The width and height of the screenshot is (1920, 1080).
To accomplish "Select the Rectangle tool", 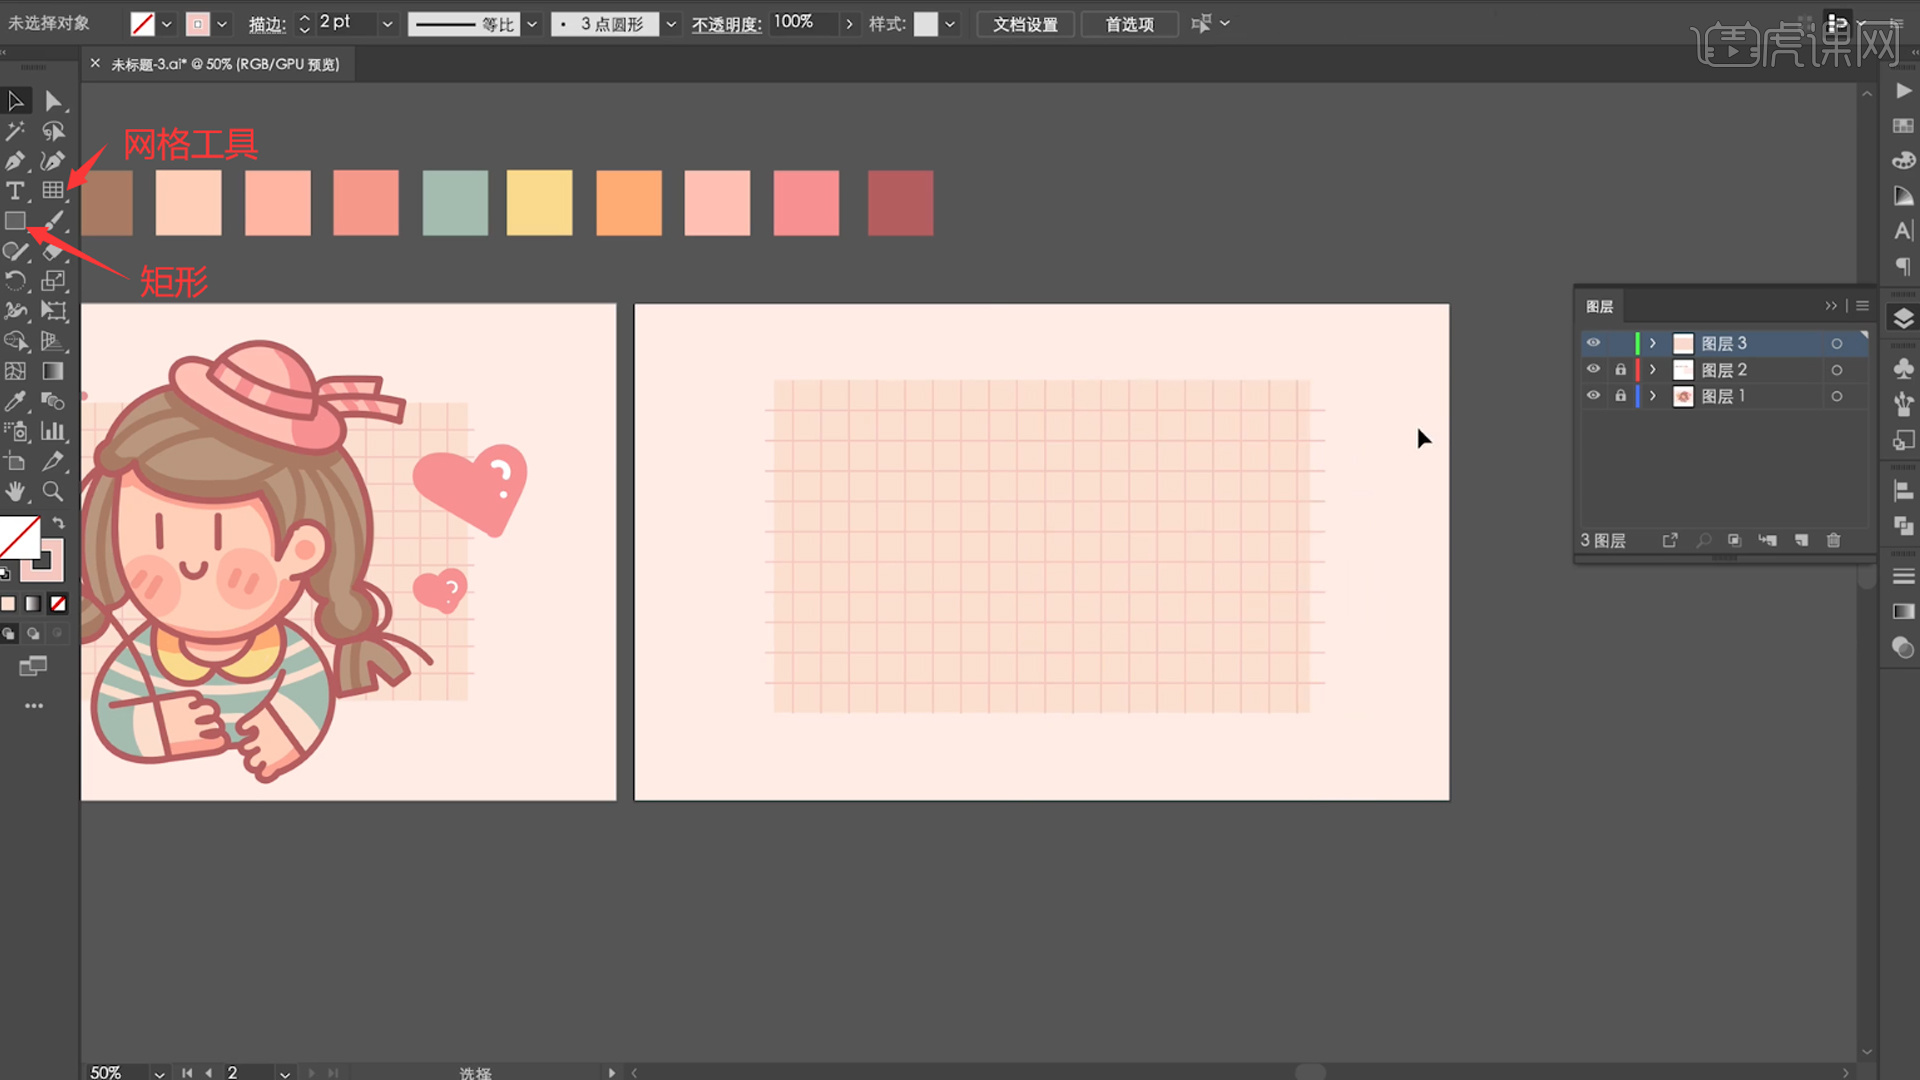I will point(15,221).
